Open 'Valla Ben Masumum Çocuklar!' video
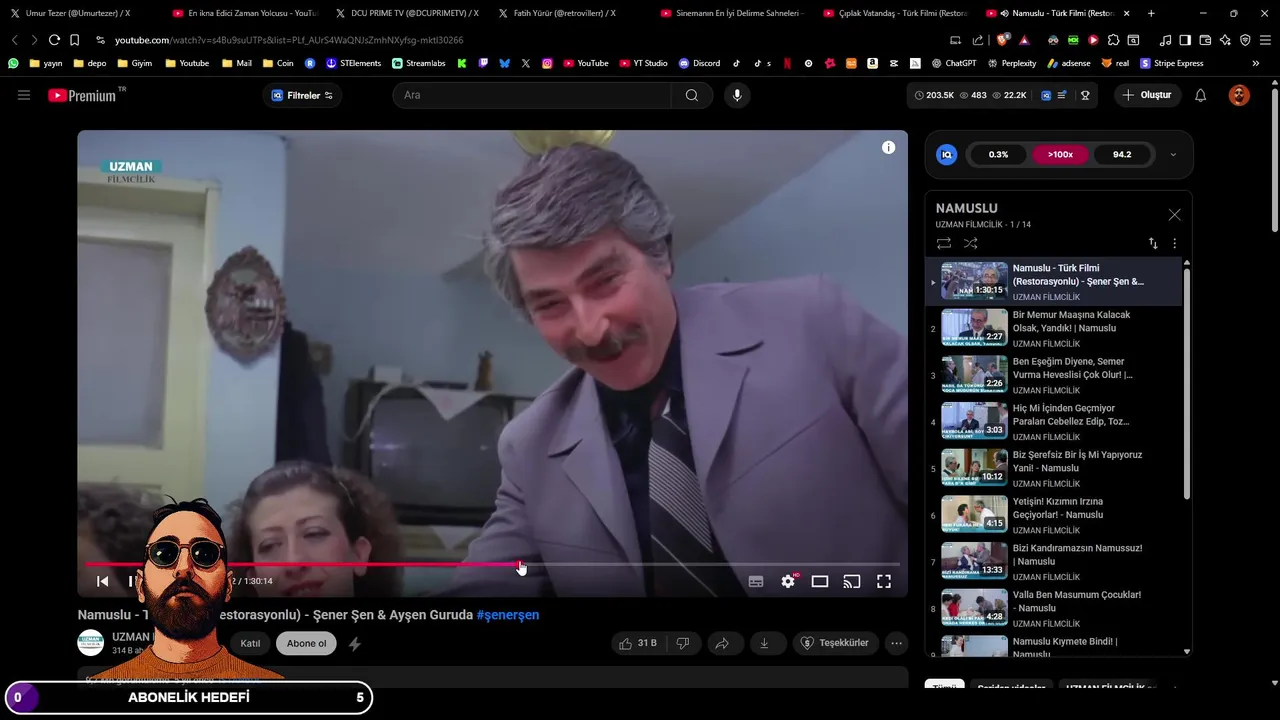The image size is (1280, 720). [x=1054, y=608]
